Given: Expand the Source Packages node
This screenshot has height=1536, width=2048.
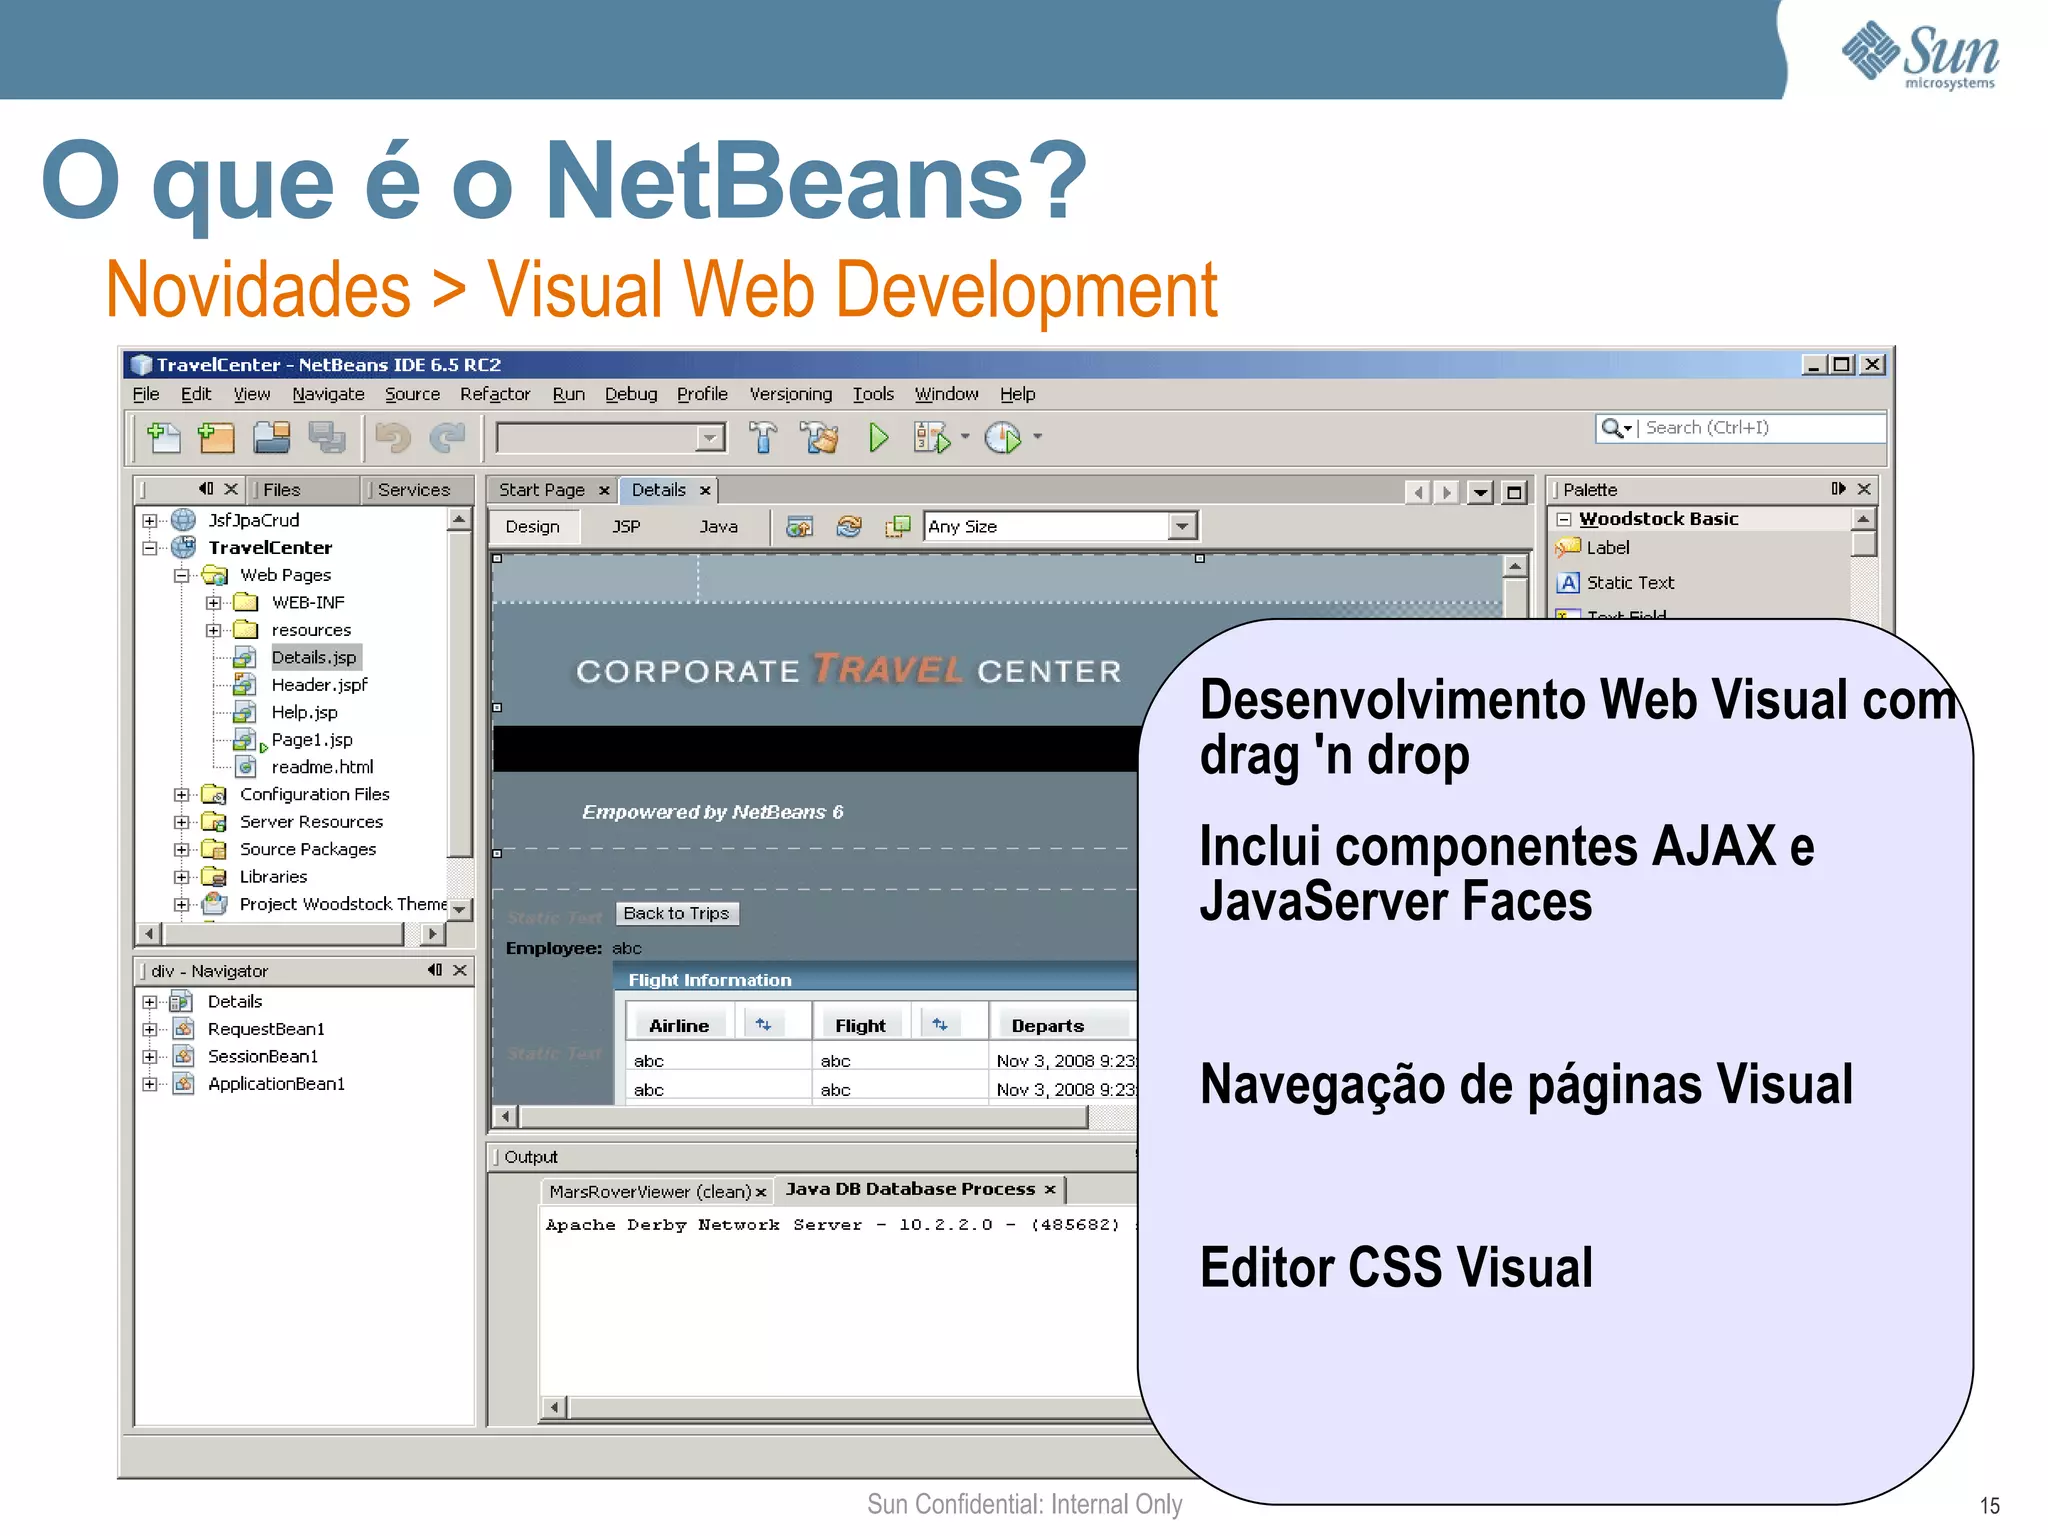Looking at the screenshot, I should tap(181, 850).
